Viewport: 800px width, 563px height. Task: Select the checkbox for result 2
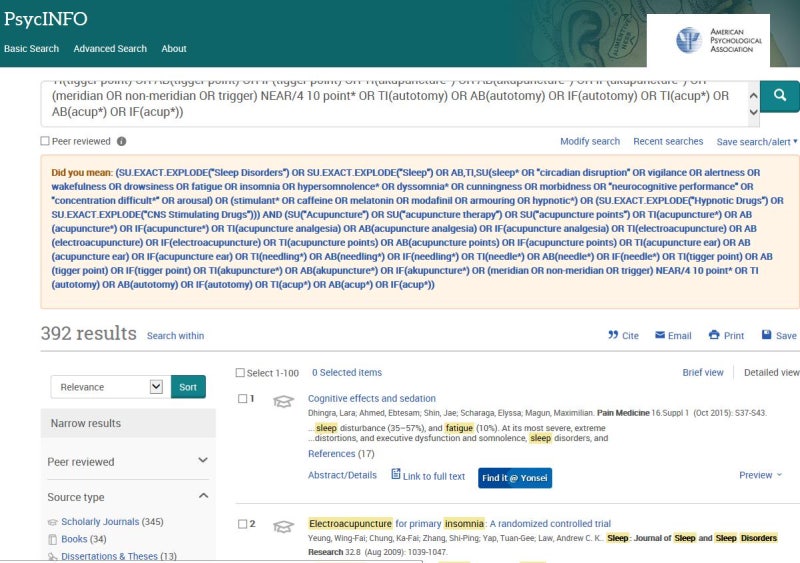tap(242, 524)
